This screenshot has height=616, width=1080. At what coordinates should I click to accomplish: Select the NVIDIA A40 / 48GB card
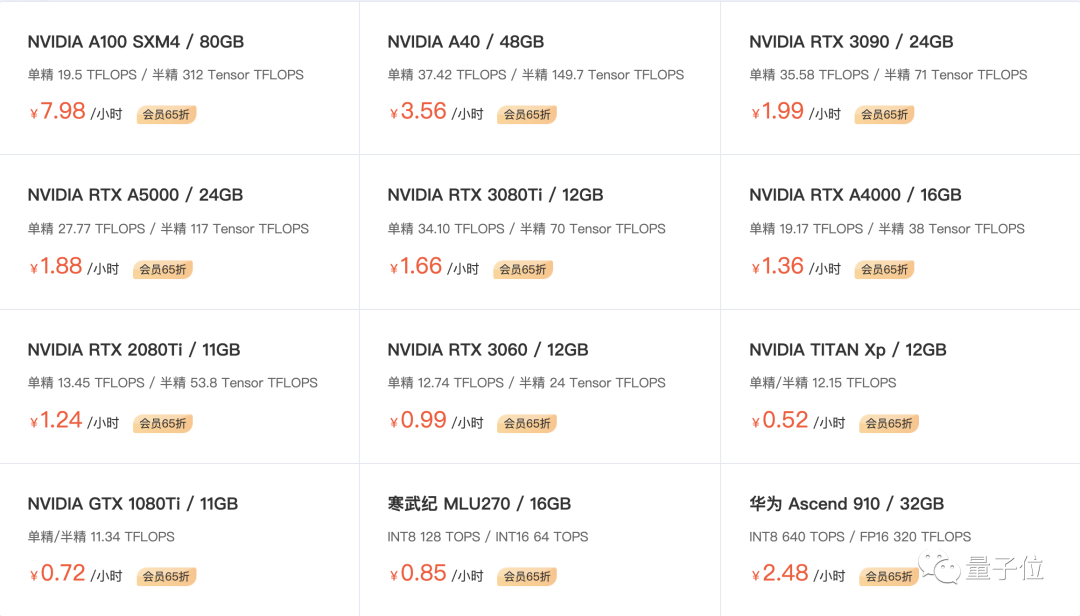click(x=466, y=42)
